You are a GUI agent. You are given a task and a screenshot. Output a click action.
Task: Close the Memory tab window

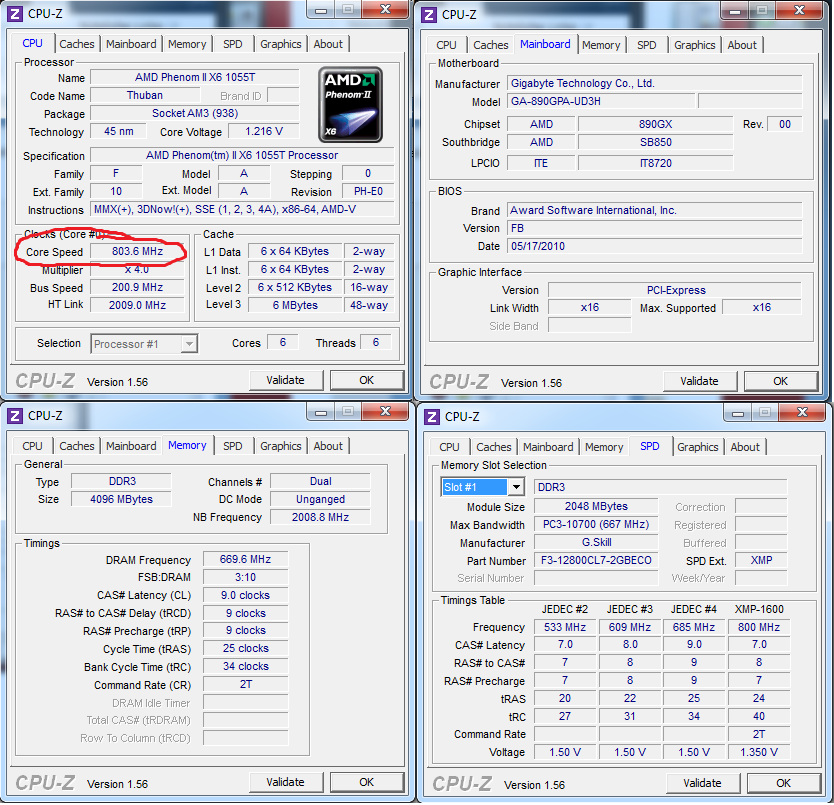tap(385, 411)
